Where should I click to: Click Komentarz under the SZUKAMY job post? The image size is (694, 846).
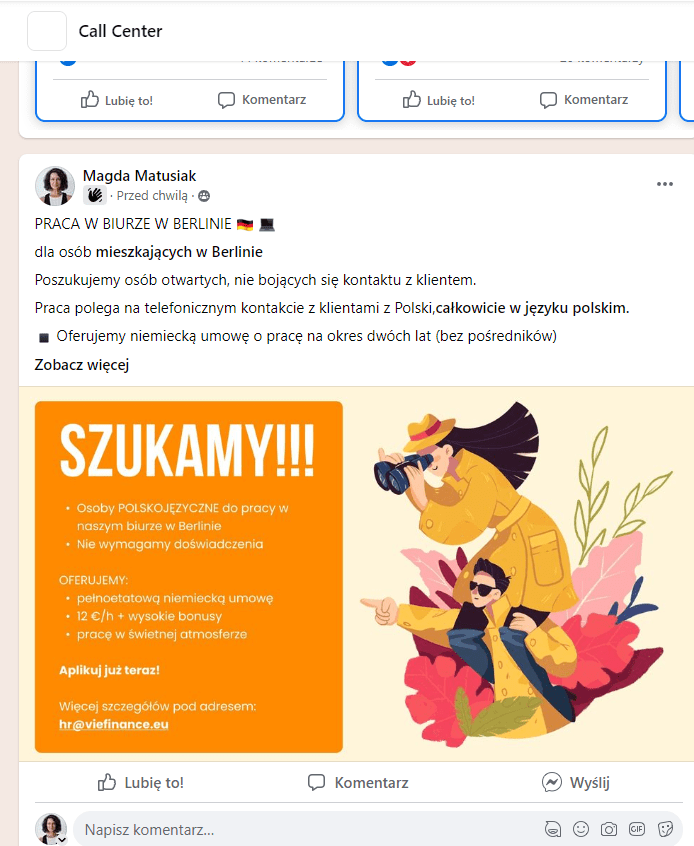[x=358, y=782]
